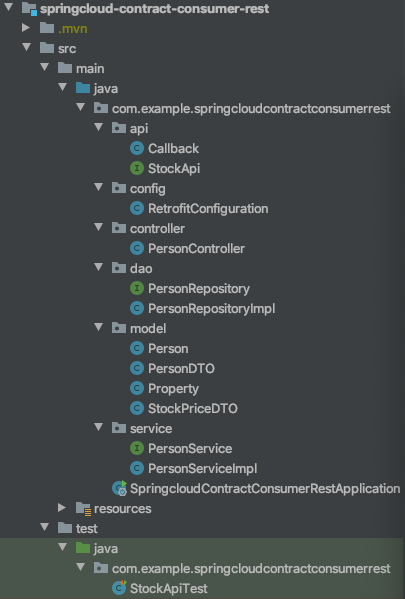Click the PersonRepository interface icon
405x599 pixels.
click(137, 288)
